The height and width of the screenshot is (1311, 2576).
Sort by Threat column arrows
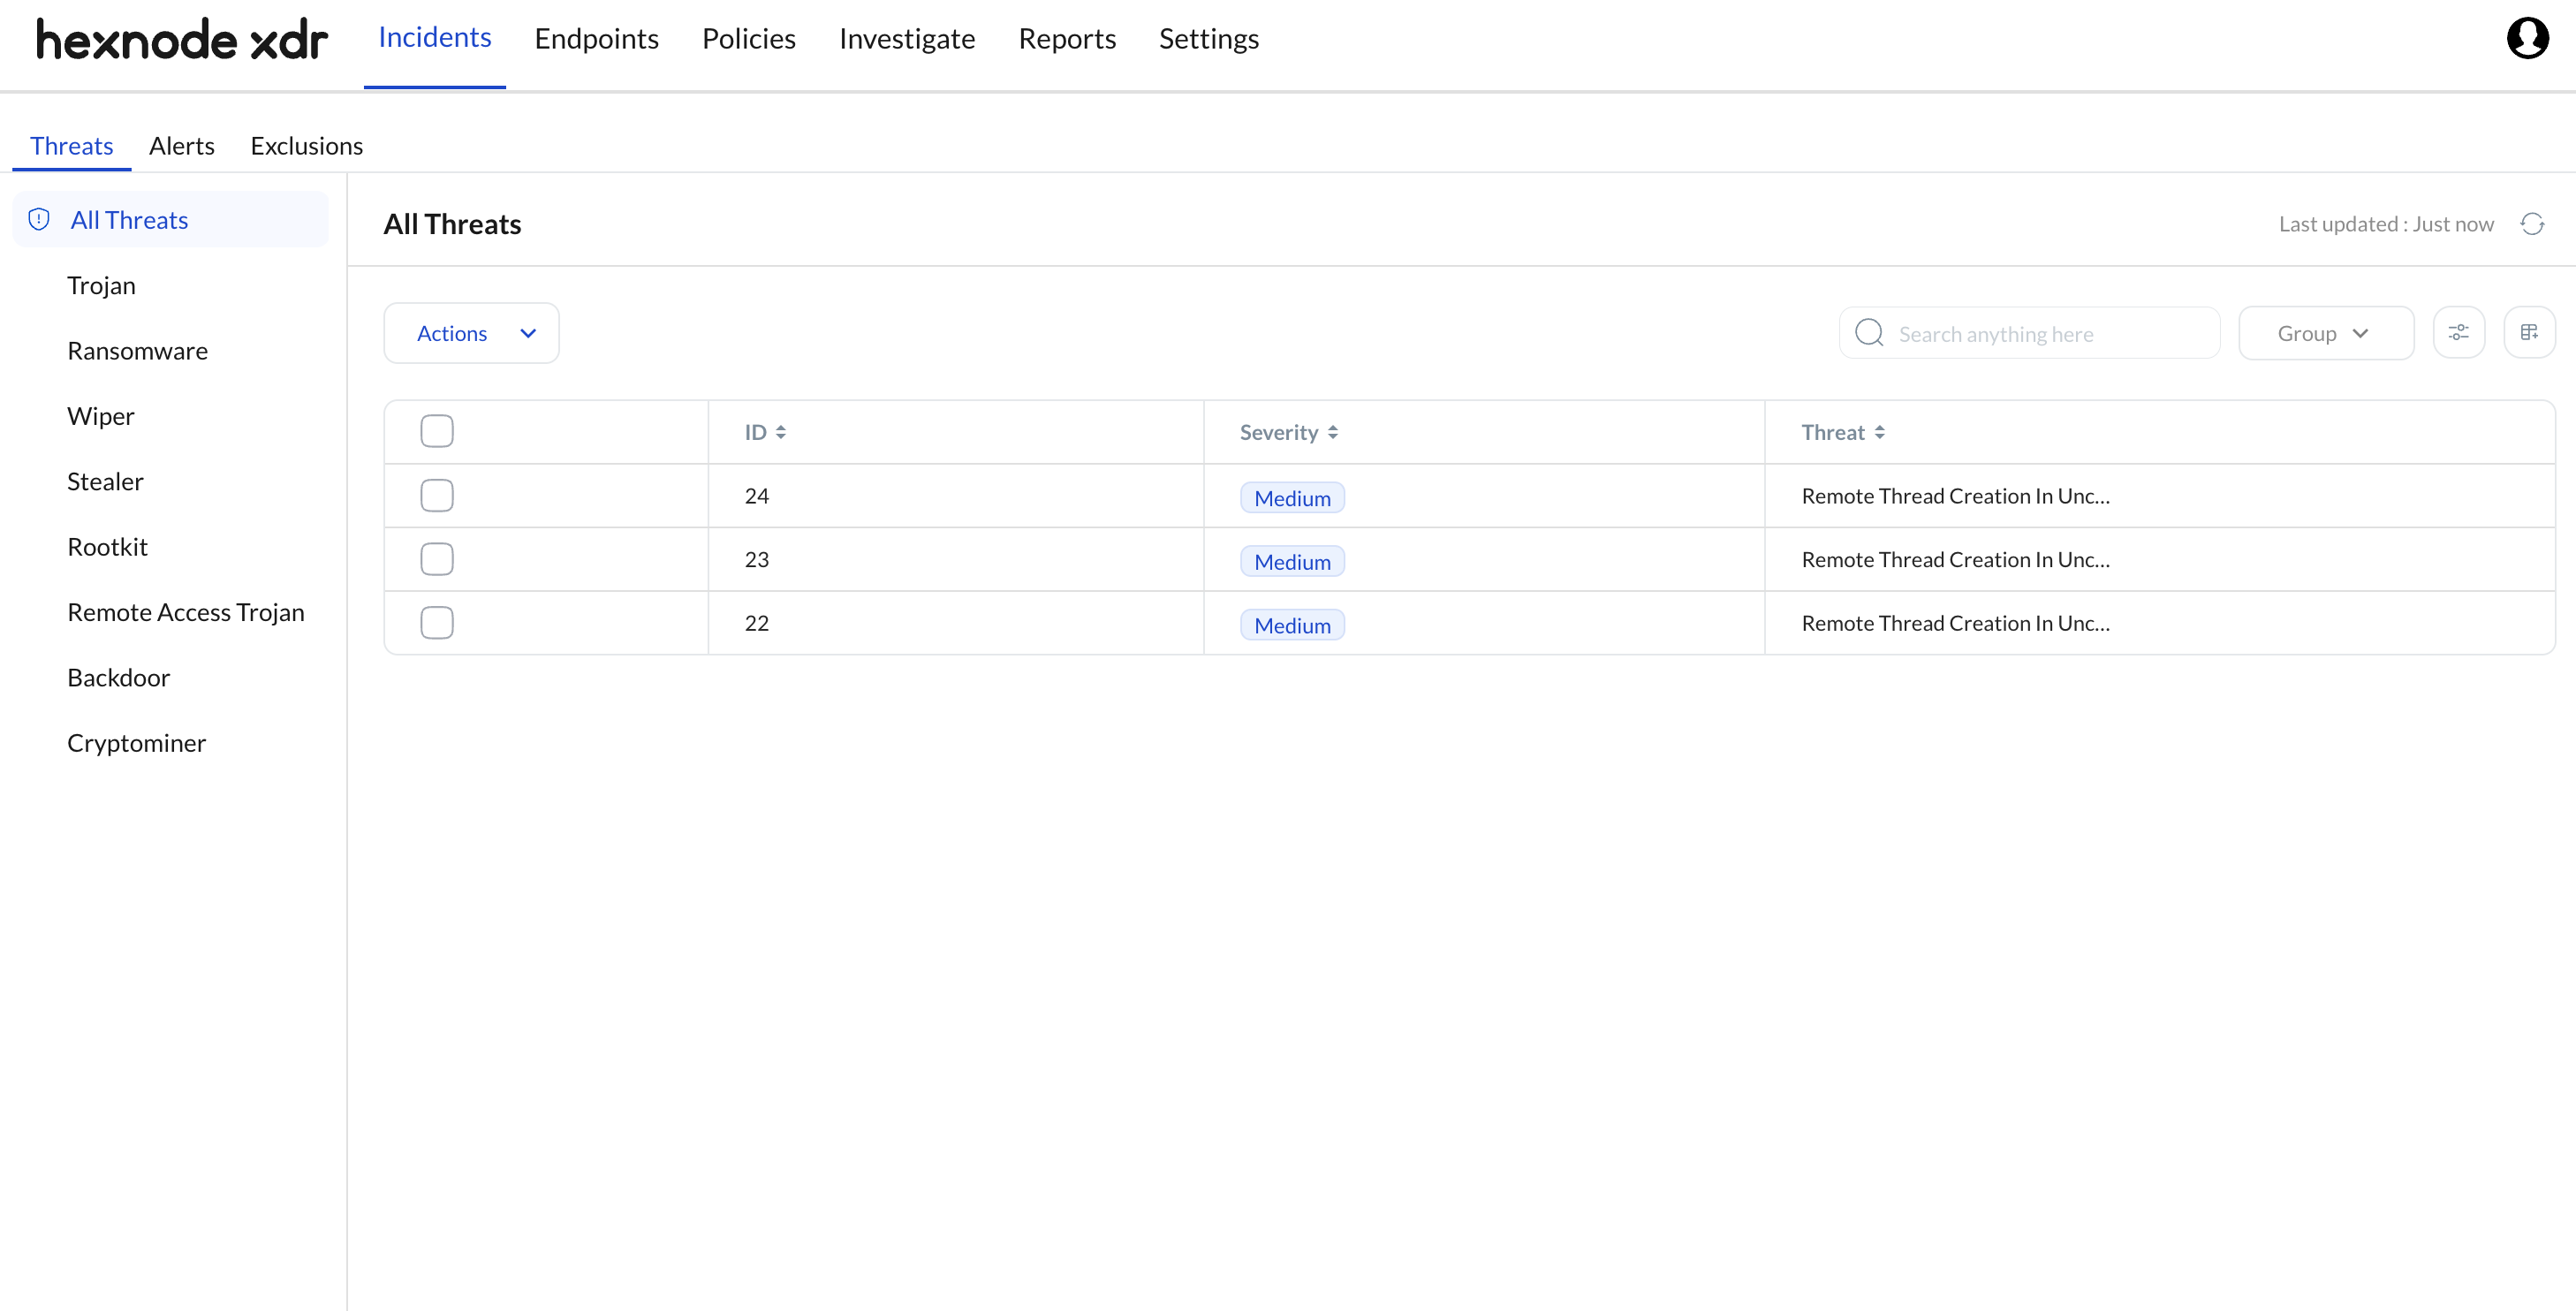1880,432
